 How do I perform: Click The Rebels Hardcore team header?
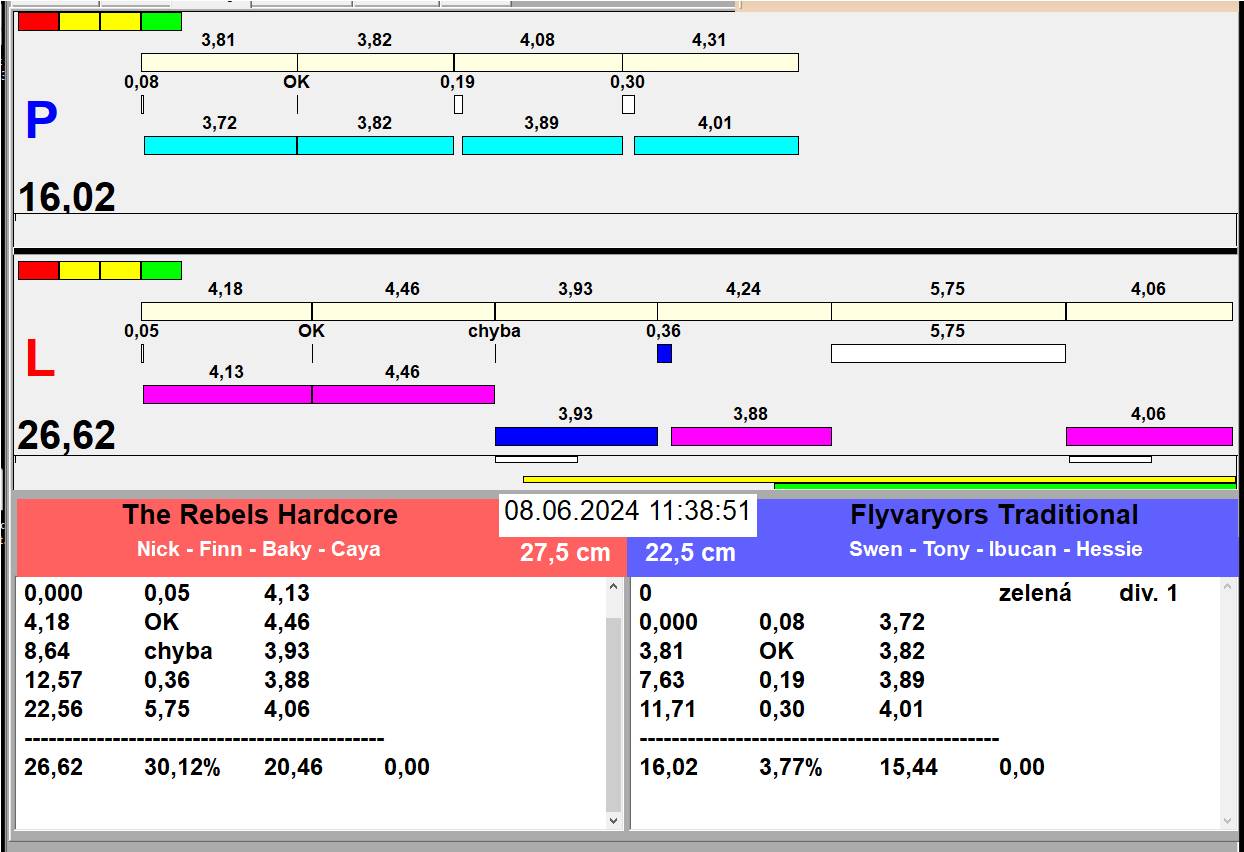click(260, 515)
